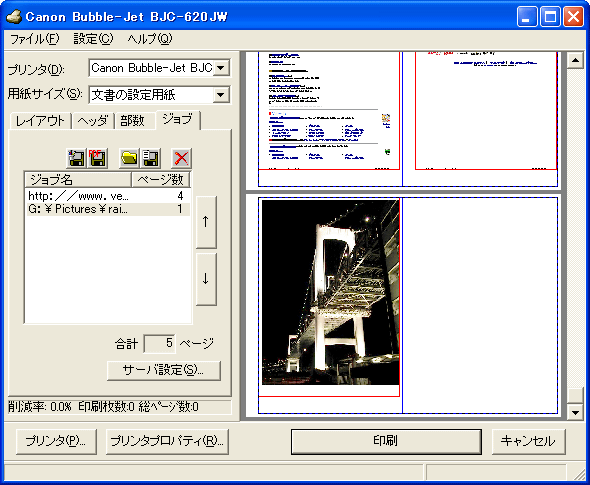Select the ジョブ tab
This screenshot has height=485, width=590.
pyautogui.click(x=178, y=120)
